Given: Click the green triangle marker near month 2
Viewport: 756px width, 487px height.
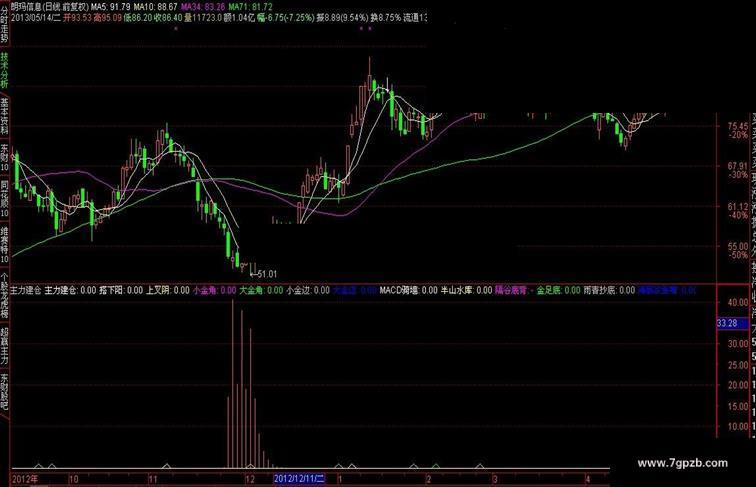Looking at the screenshot, I should click(436, 466).
